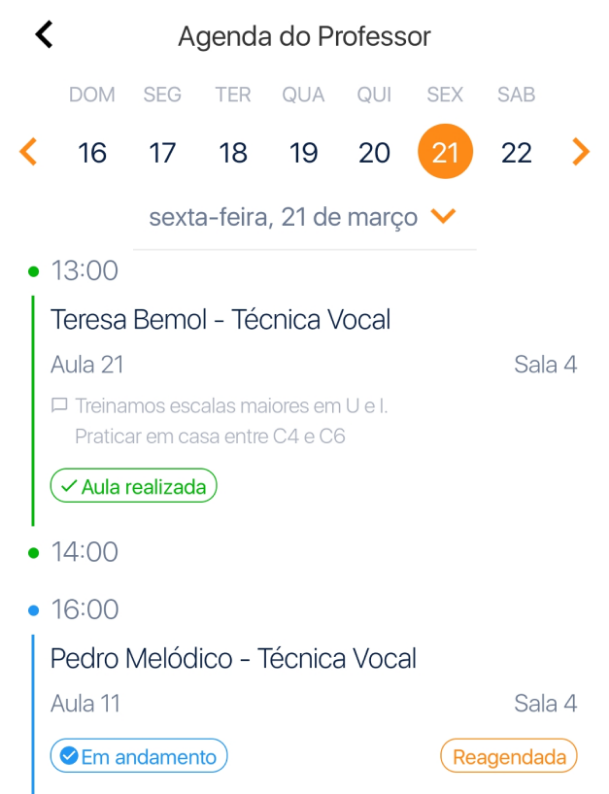
Task: Select Wednesday the 19th
Action: pos(303,153)
